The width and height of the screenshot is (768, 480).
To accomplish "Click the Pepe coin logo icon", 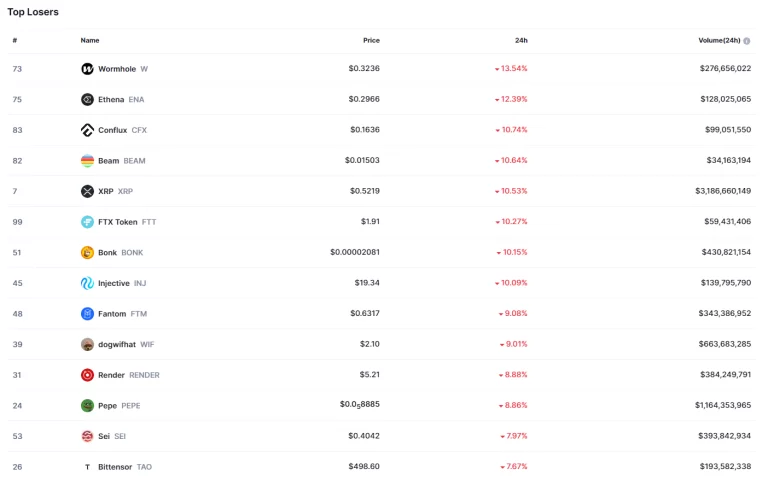I will pos(87,406).
